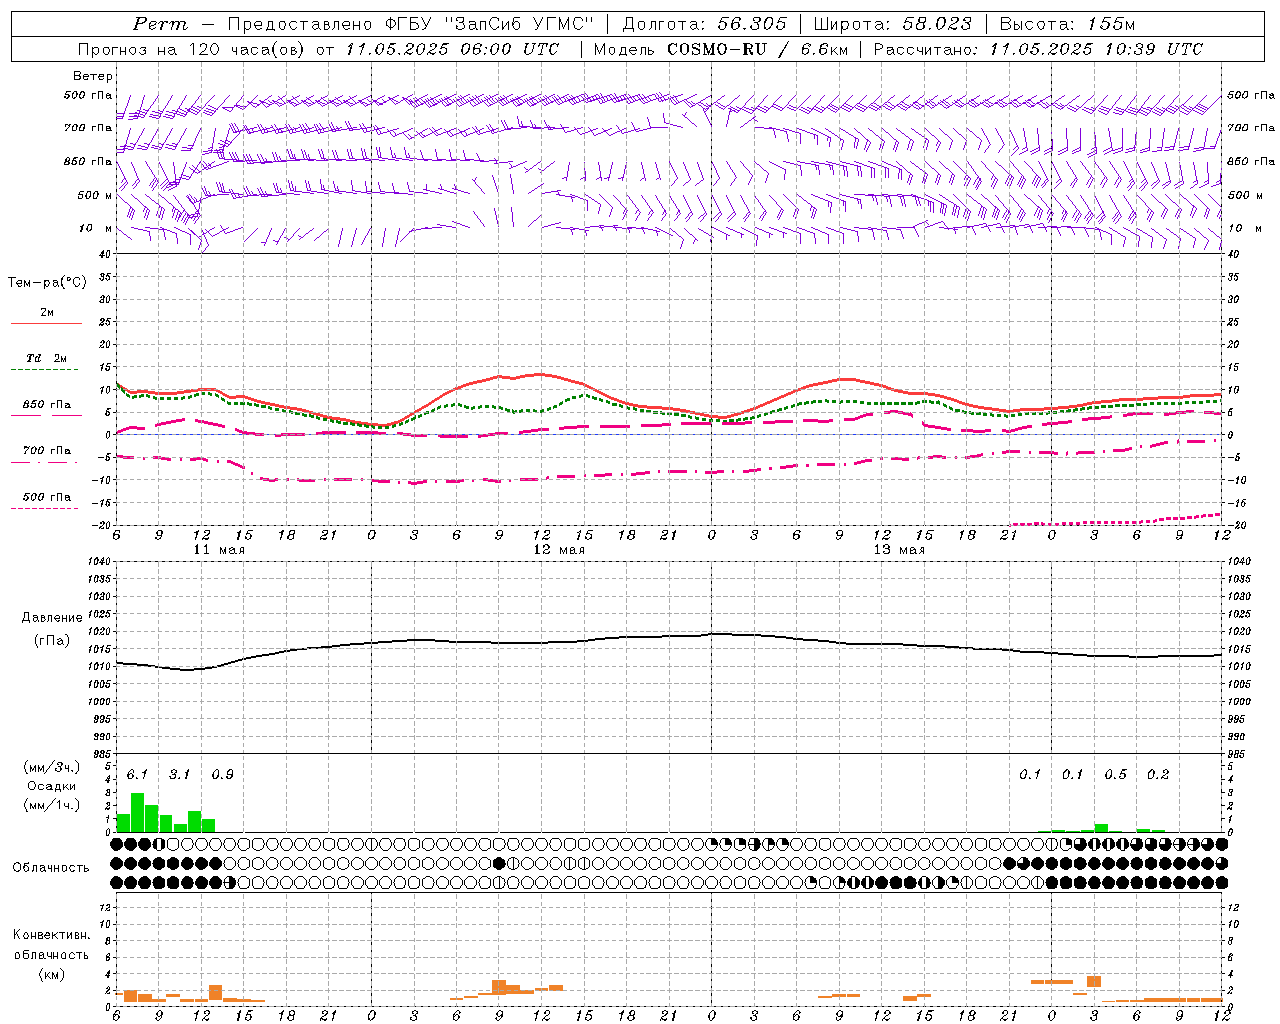This screenshot has width=1280, height=1024.
Task: Click the "Рассчитано: 11.05.2025 10:39 UTC" text
Action: tap(1038, 49)
